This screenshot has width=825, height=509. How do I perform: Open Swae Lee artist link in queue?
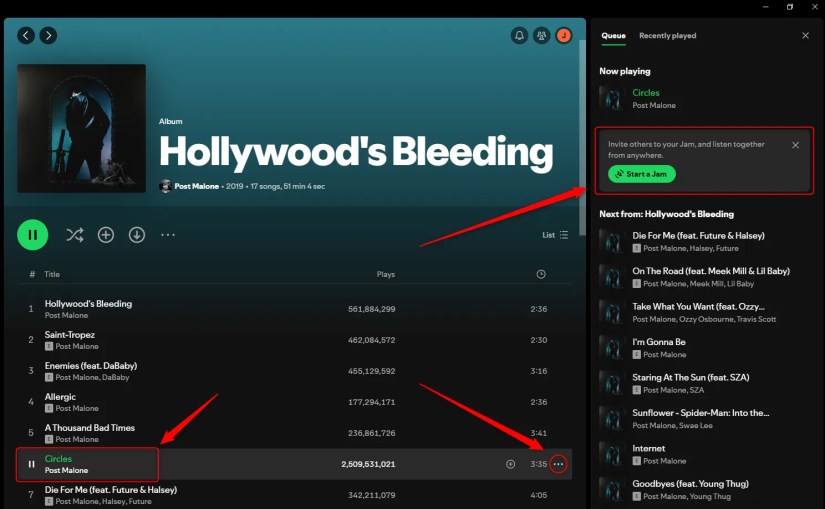pyautogui.click(x=698, y=425)
